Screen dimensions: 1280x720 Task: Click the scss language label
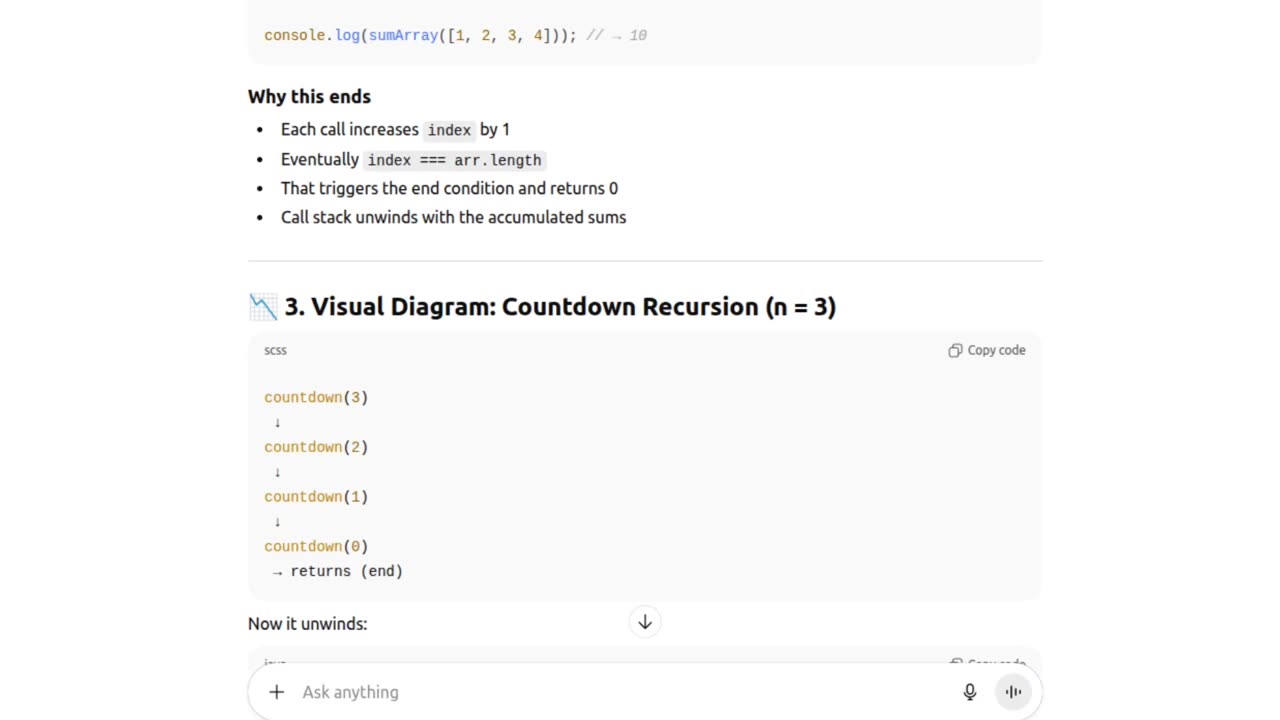point(275,350)
